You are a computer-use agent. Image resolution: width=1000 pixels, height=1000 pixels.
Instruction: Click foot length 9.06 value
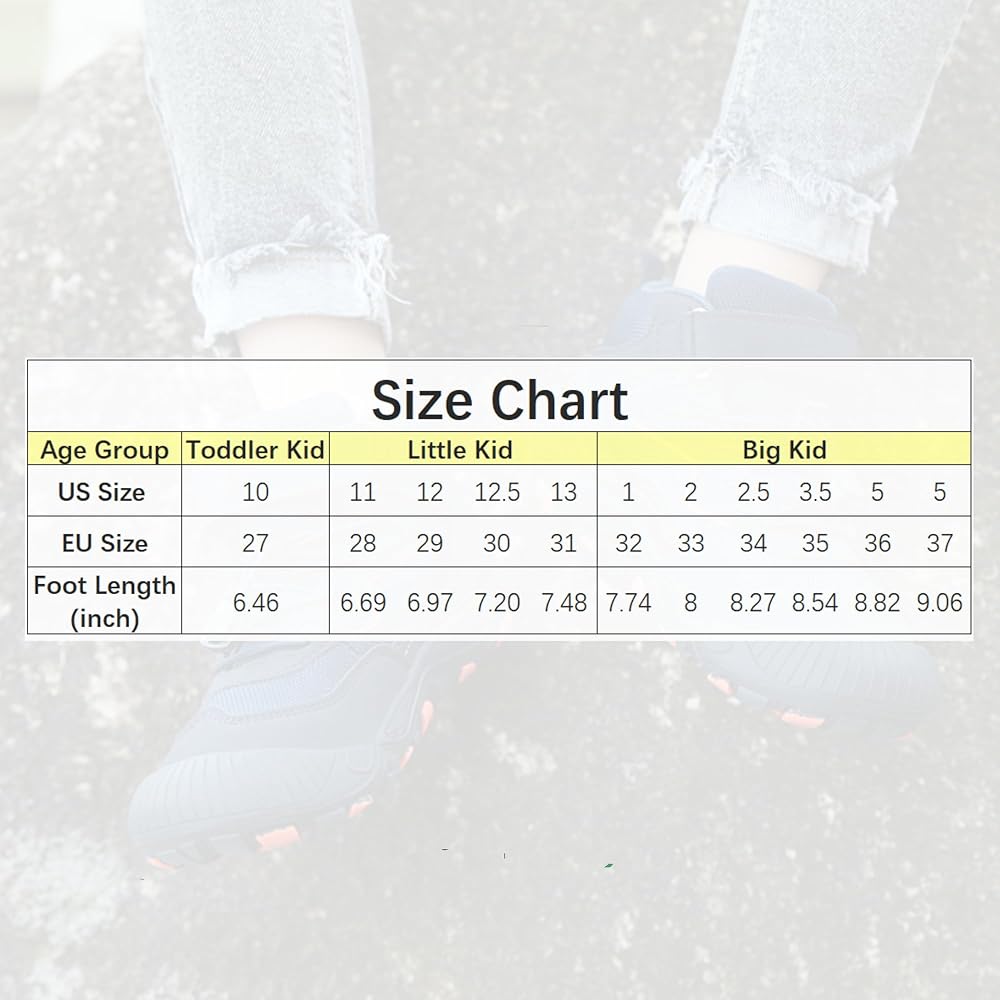click(x=939, y=602)
